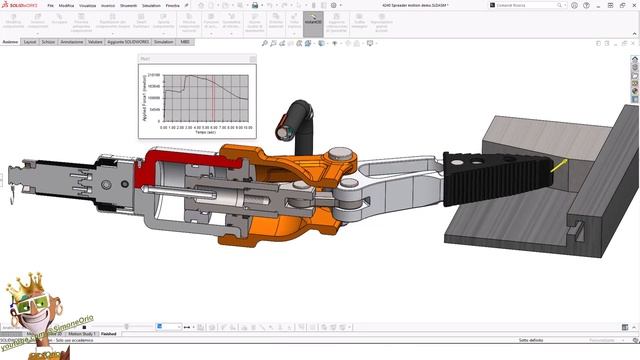The width and height of the screenshot is (640, 360).
Task: Switch to the Simulation ribbon tab
Action: point(163,42)
